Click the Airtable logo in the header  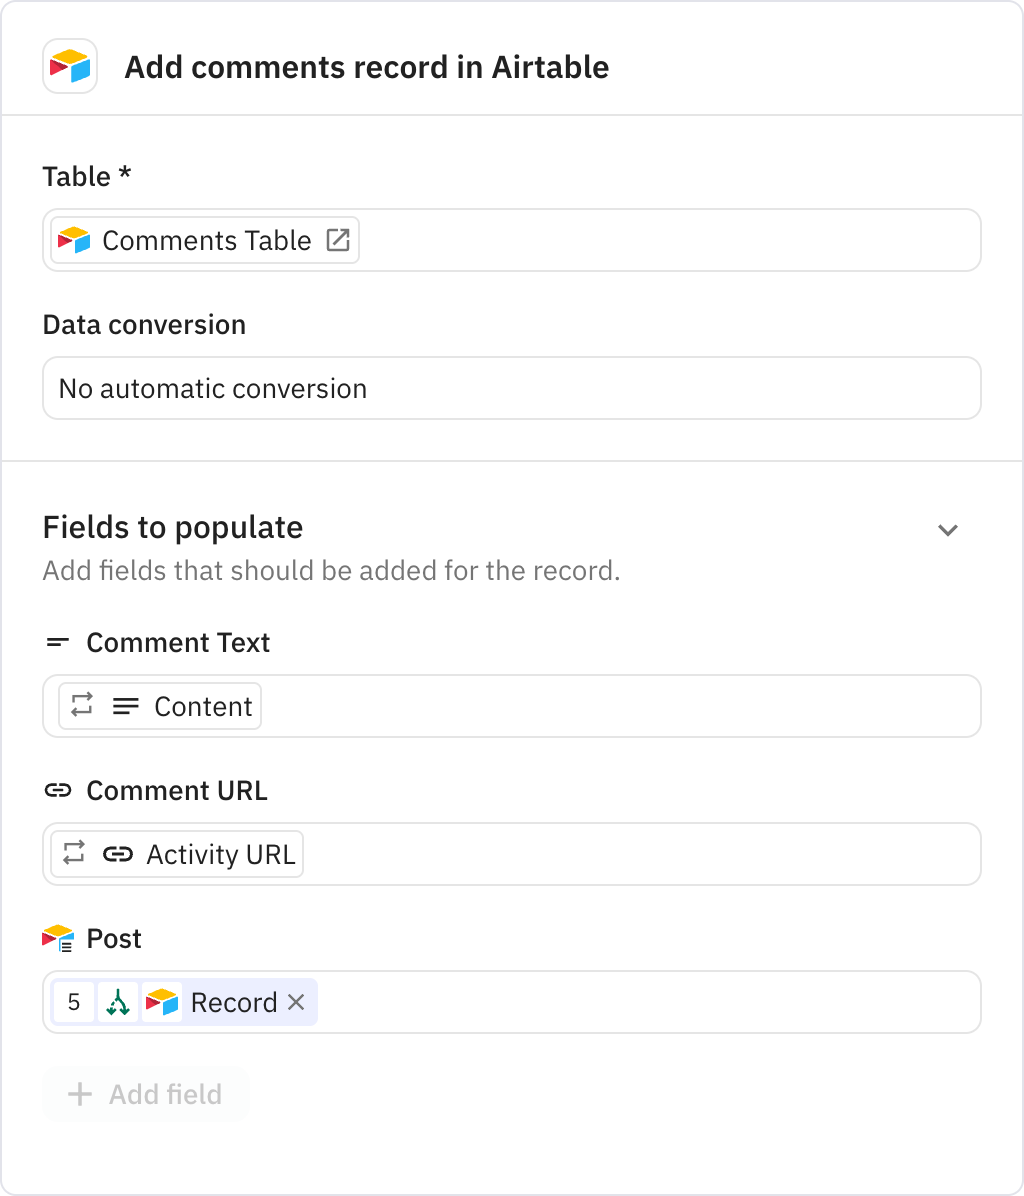tap(69, 66)
